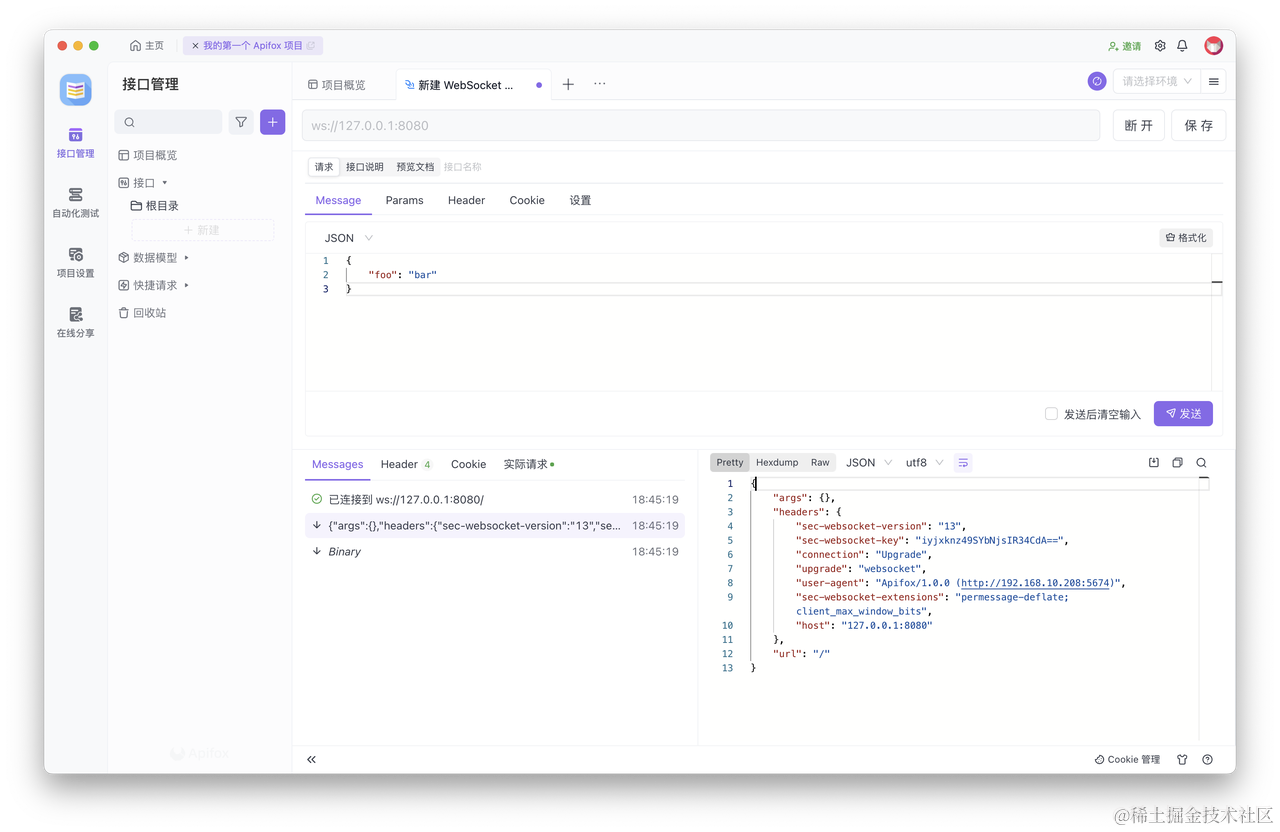Open the Hexdump response view
The height and width of the screenshot is (832, 1280).
(x=776, y=462)
